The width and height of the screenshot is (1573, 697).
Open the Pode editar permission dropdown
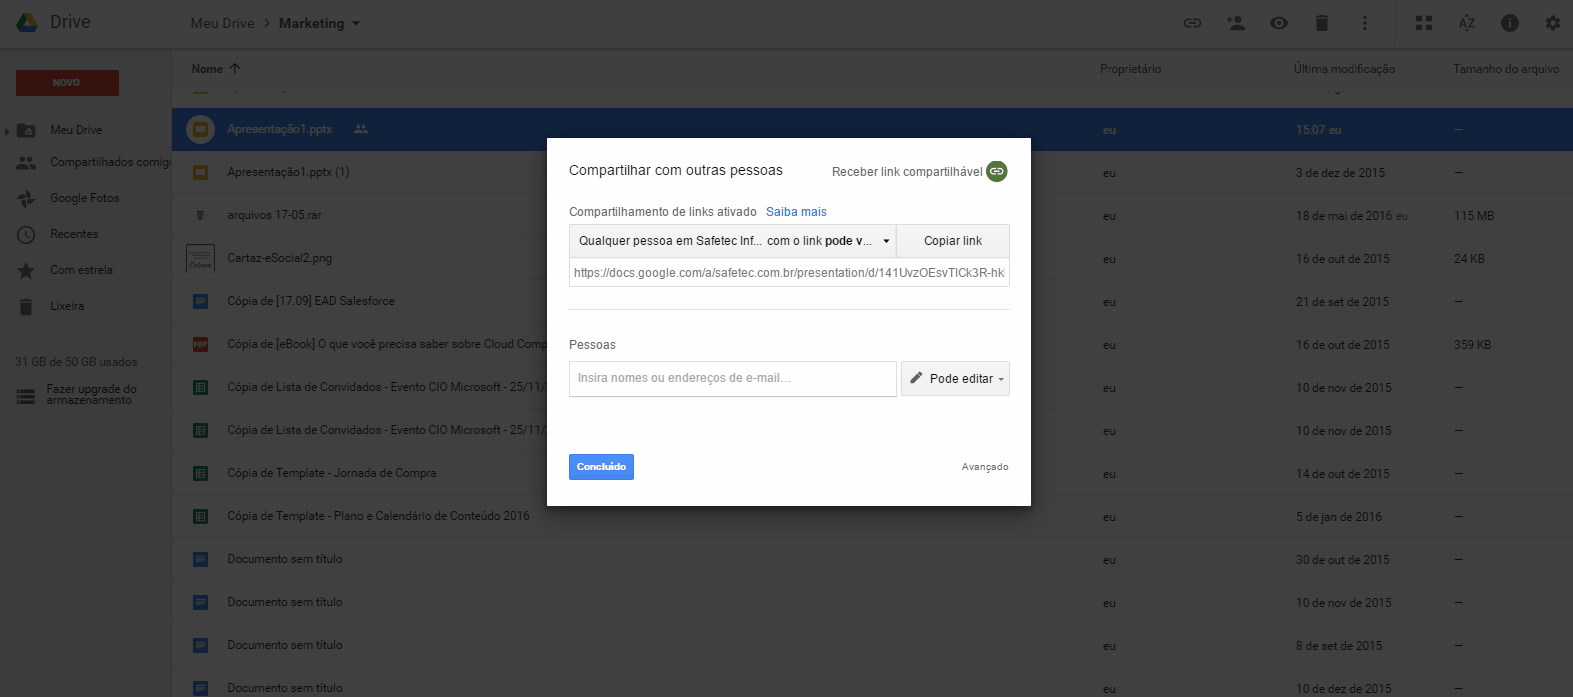(x=955, y=378)
